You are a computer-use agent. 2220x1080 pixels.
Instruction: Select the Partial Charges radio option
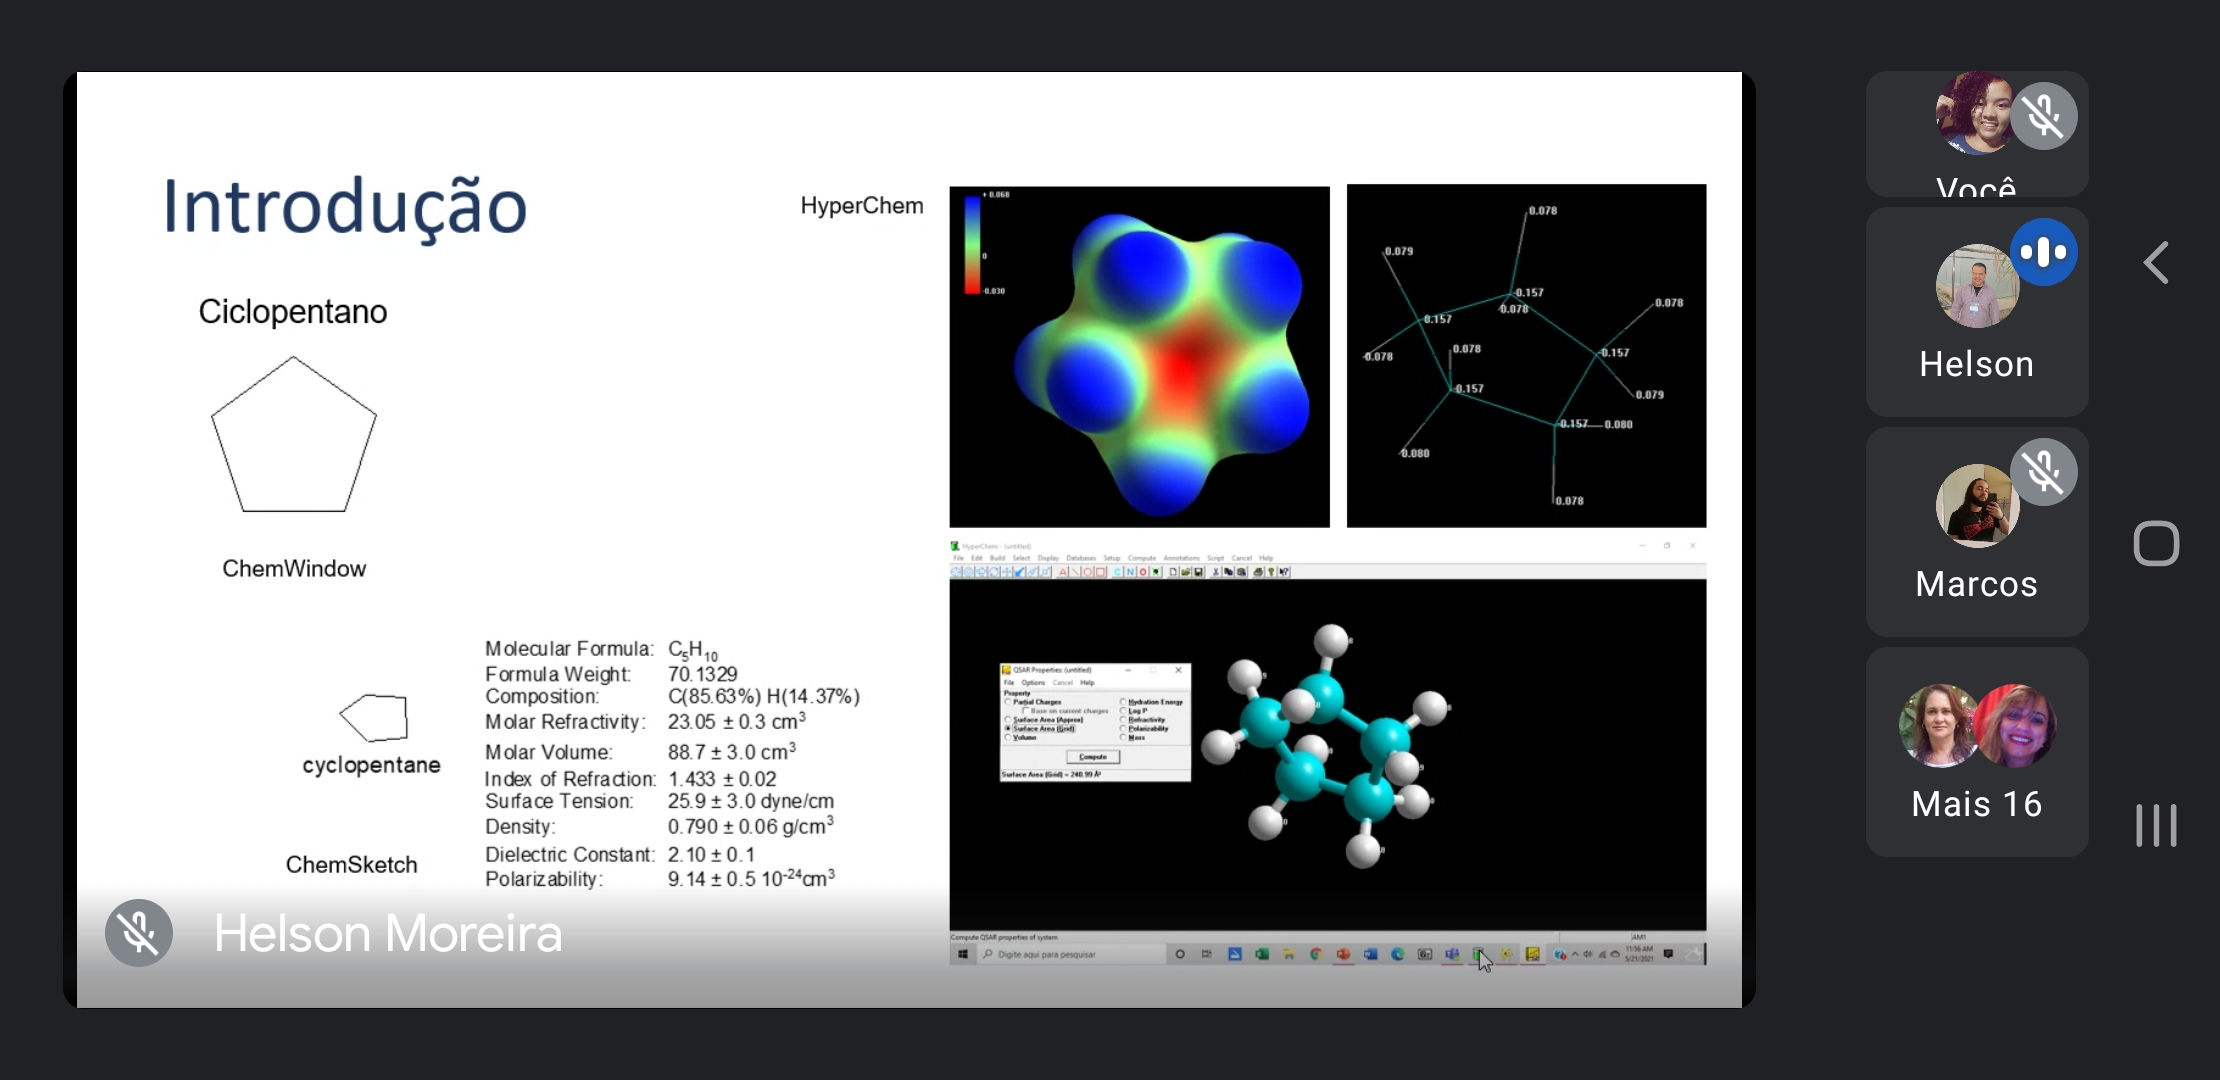click(1008, 702)
